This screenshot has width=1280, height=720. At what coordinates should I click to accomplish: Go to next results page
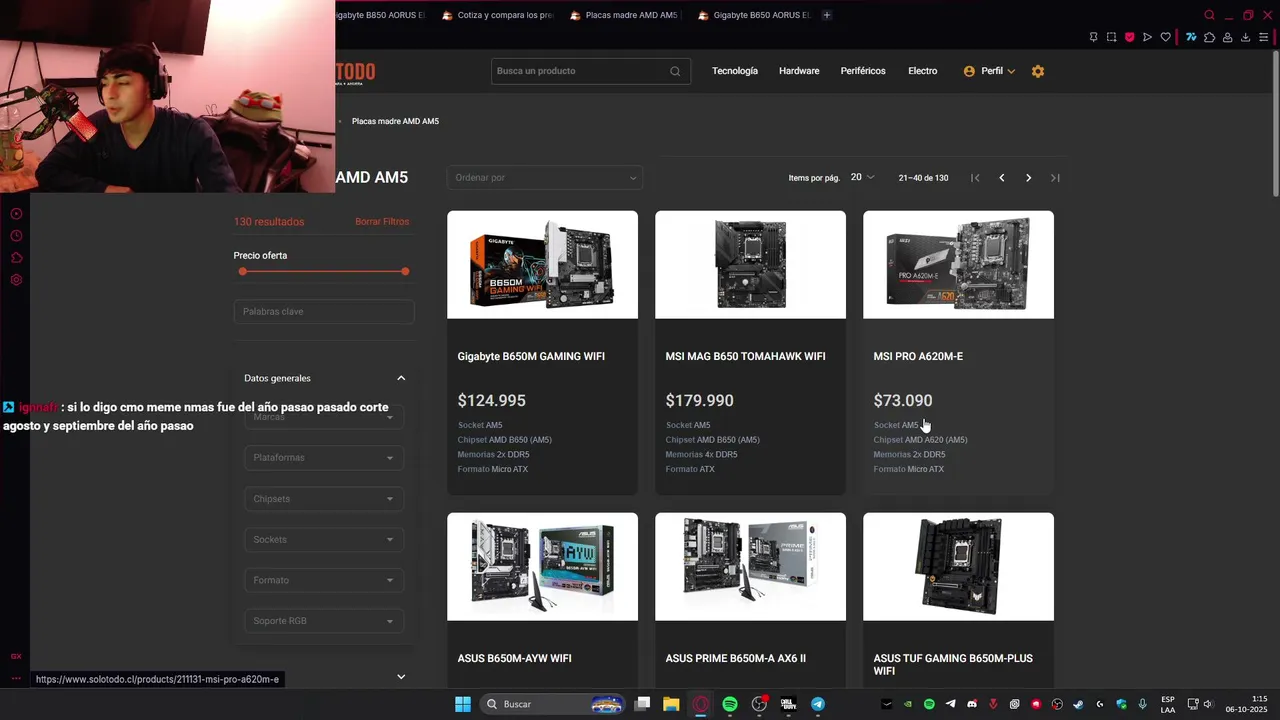pyautogui.click(x=1028, y=178)
